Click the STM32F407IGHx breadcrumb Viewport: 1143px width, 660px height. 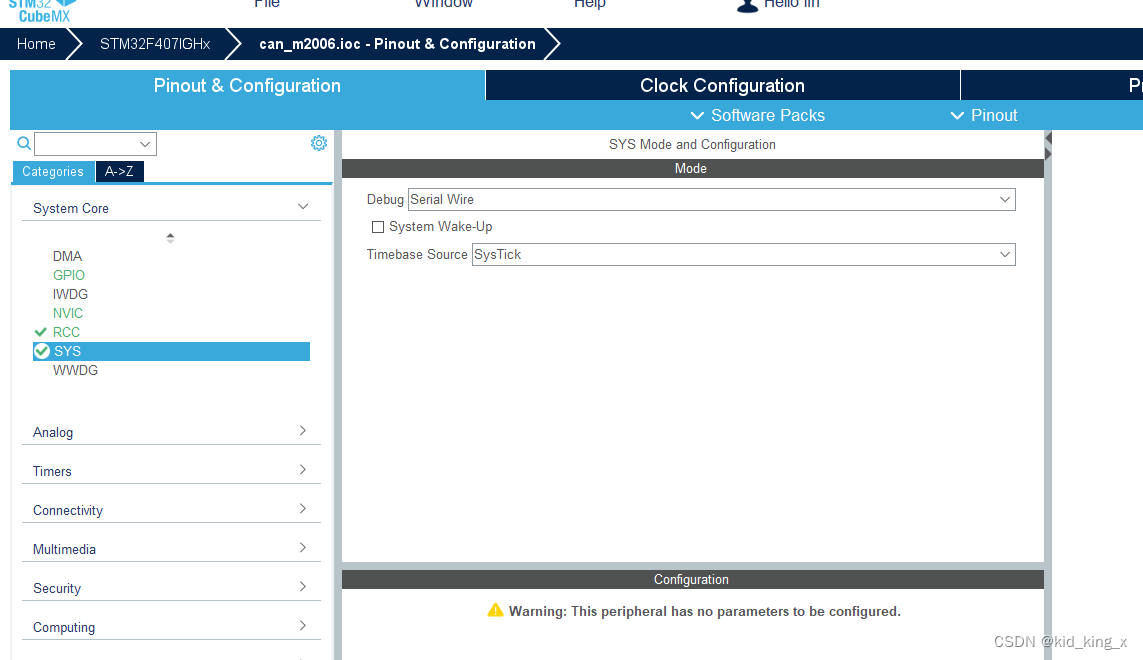155,44
